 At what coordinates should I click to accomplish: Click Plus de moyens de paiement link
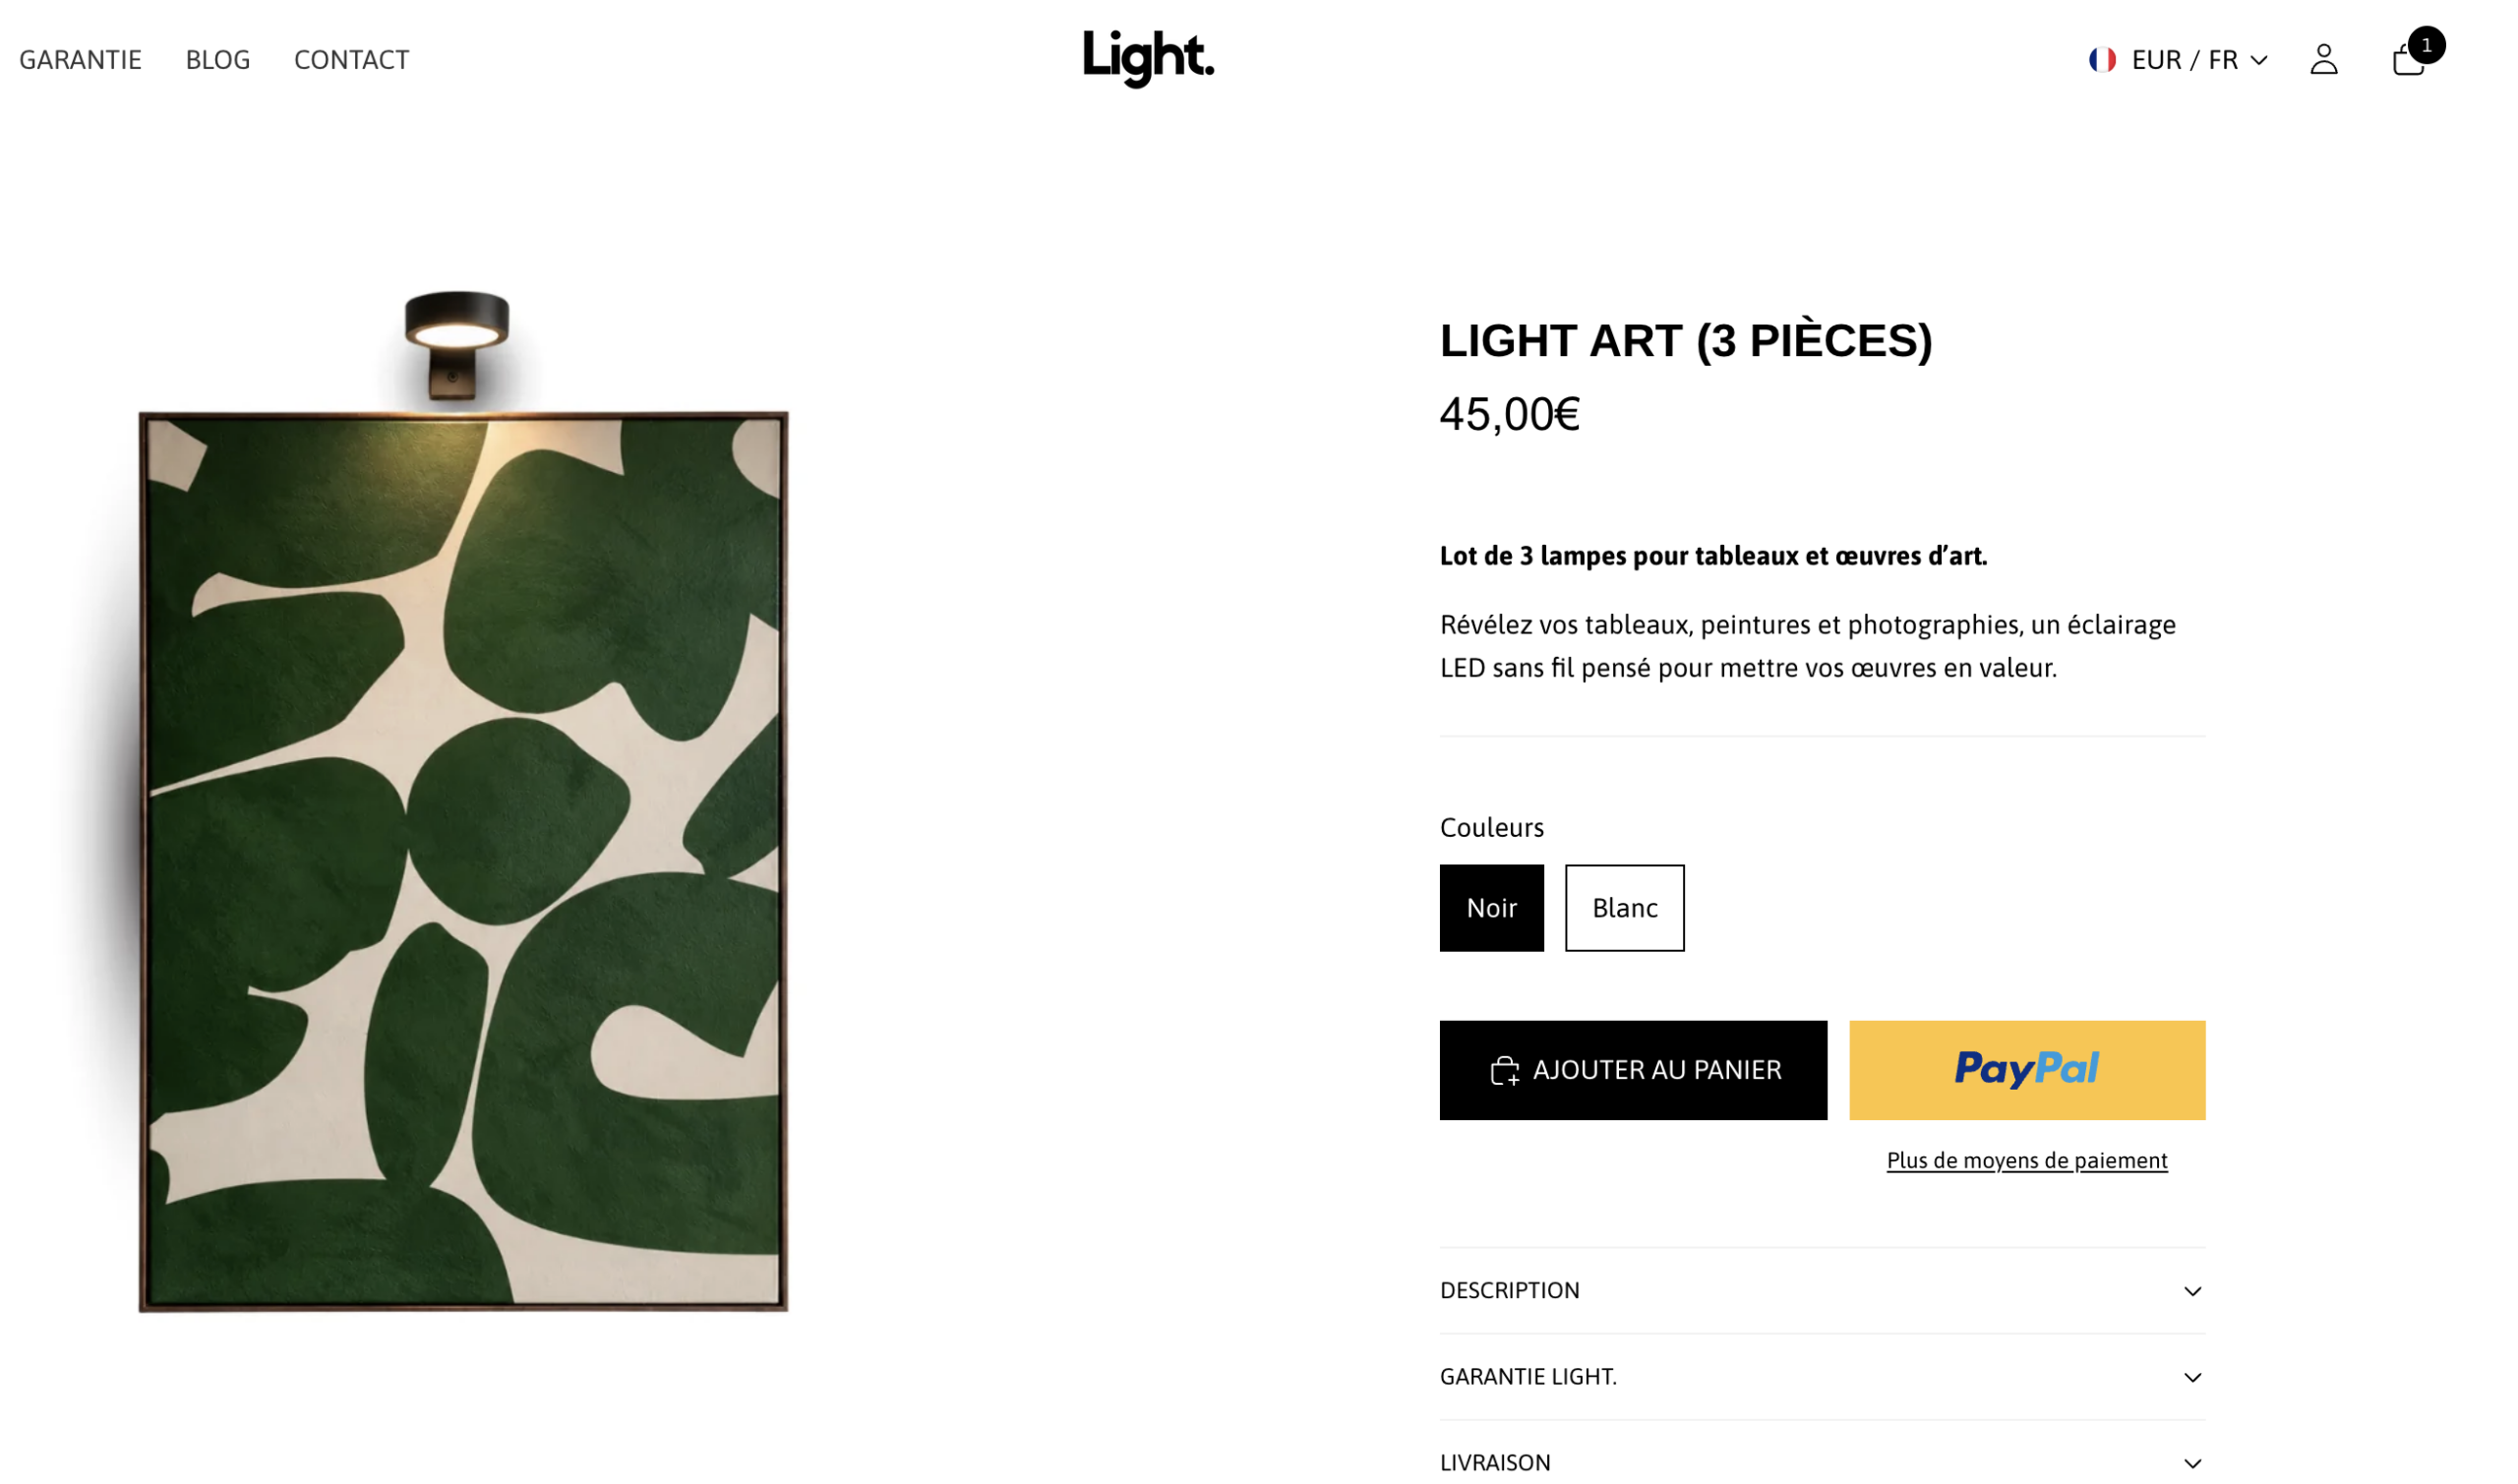[2027, 1160]
